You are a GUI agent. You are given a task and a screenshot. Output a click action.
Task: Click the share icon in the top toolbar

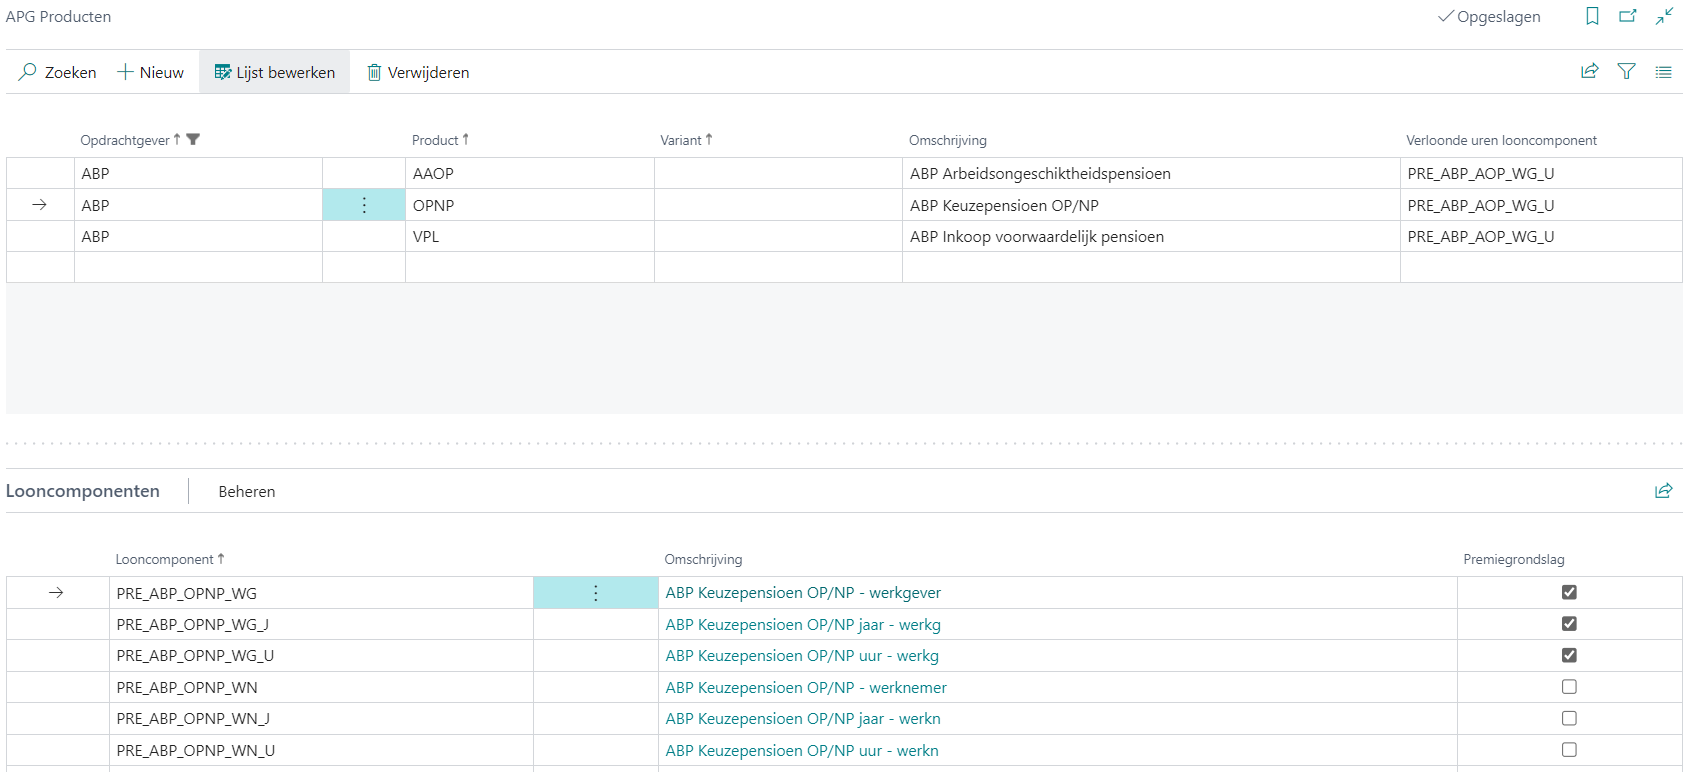click(1589, 71)
